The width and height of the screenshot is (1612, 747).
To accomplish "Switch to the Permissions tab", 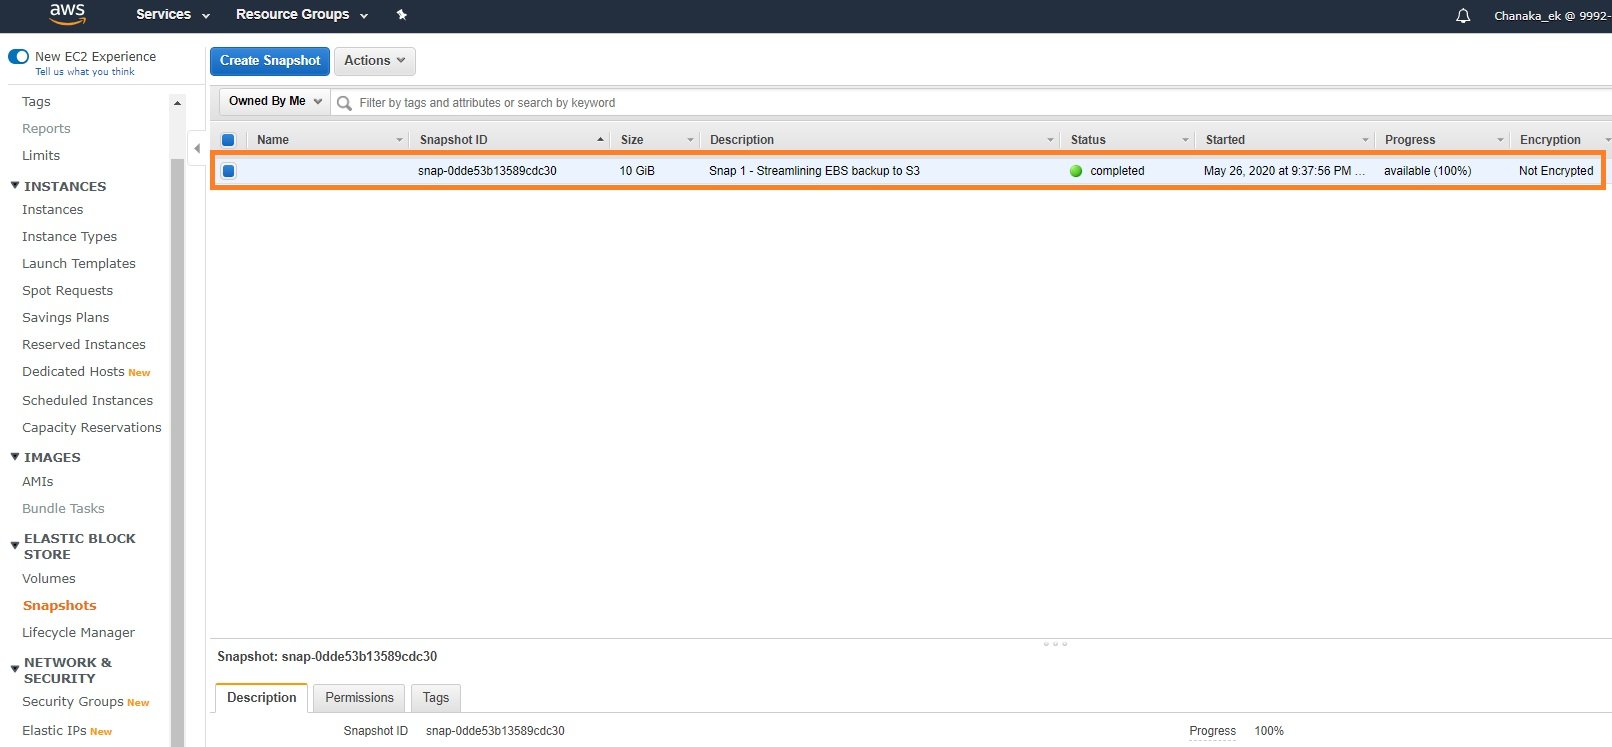I will [359, 698].
